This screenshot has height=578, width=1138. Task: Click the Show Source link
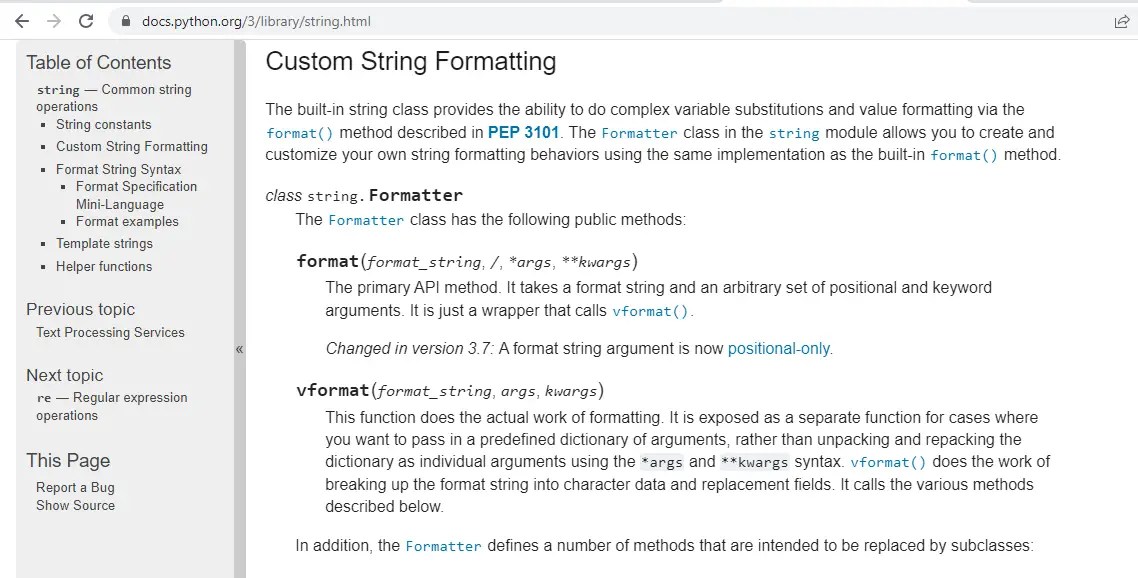point(75,505)
